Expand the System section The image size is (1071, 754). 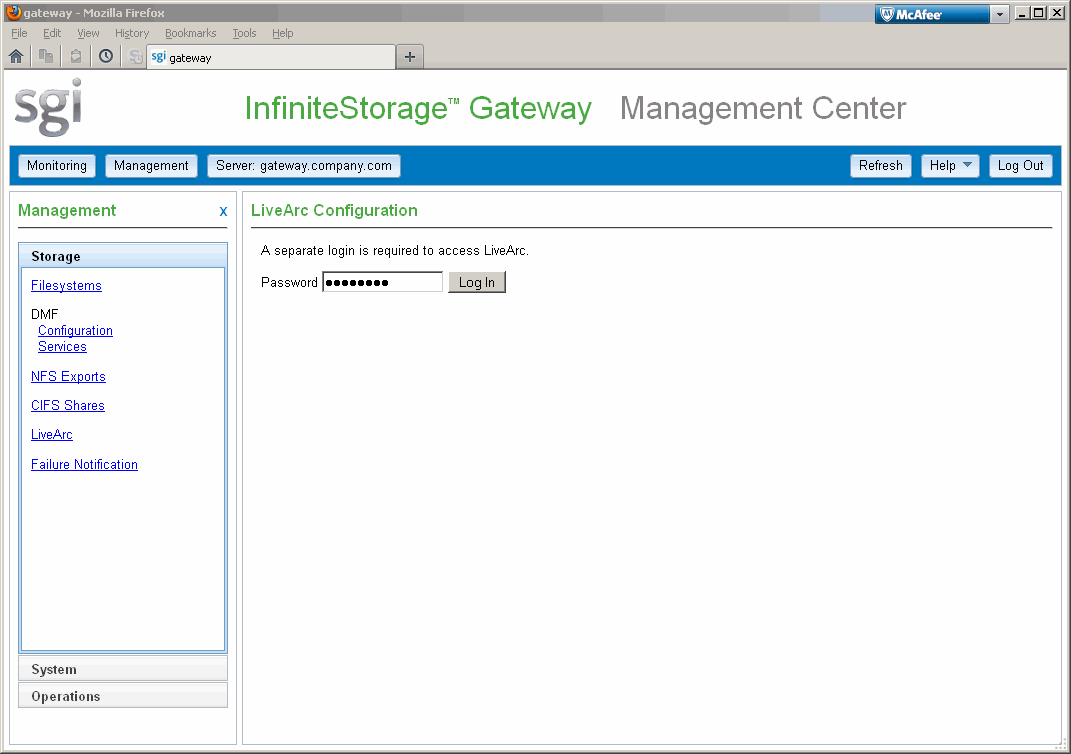point(123,669)
